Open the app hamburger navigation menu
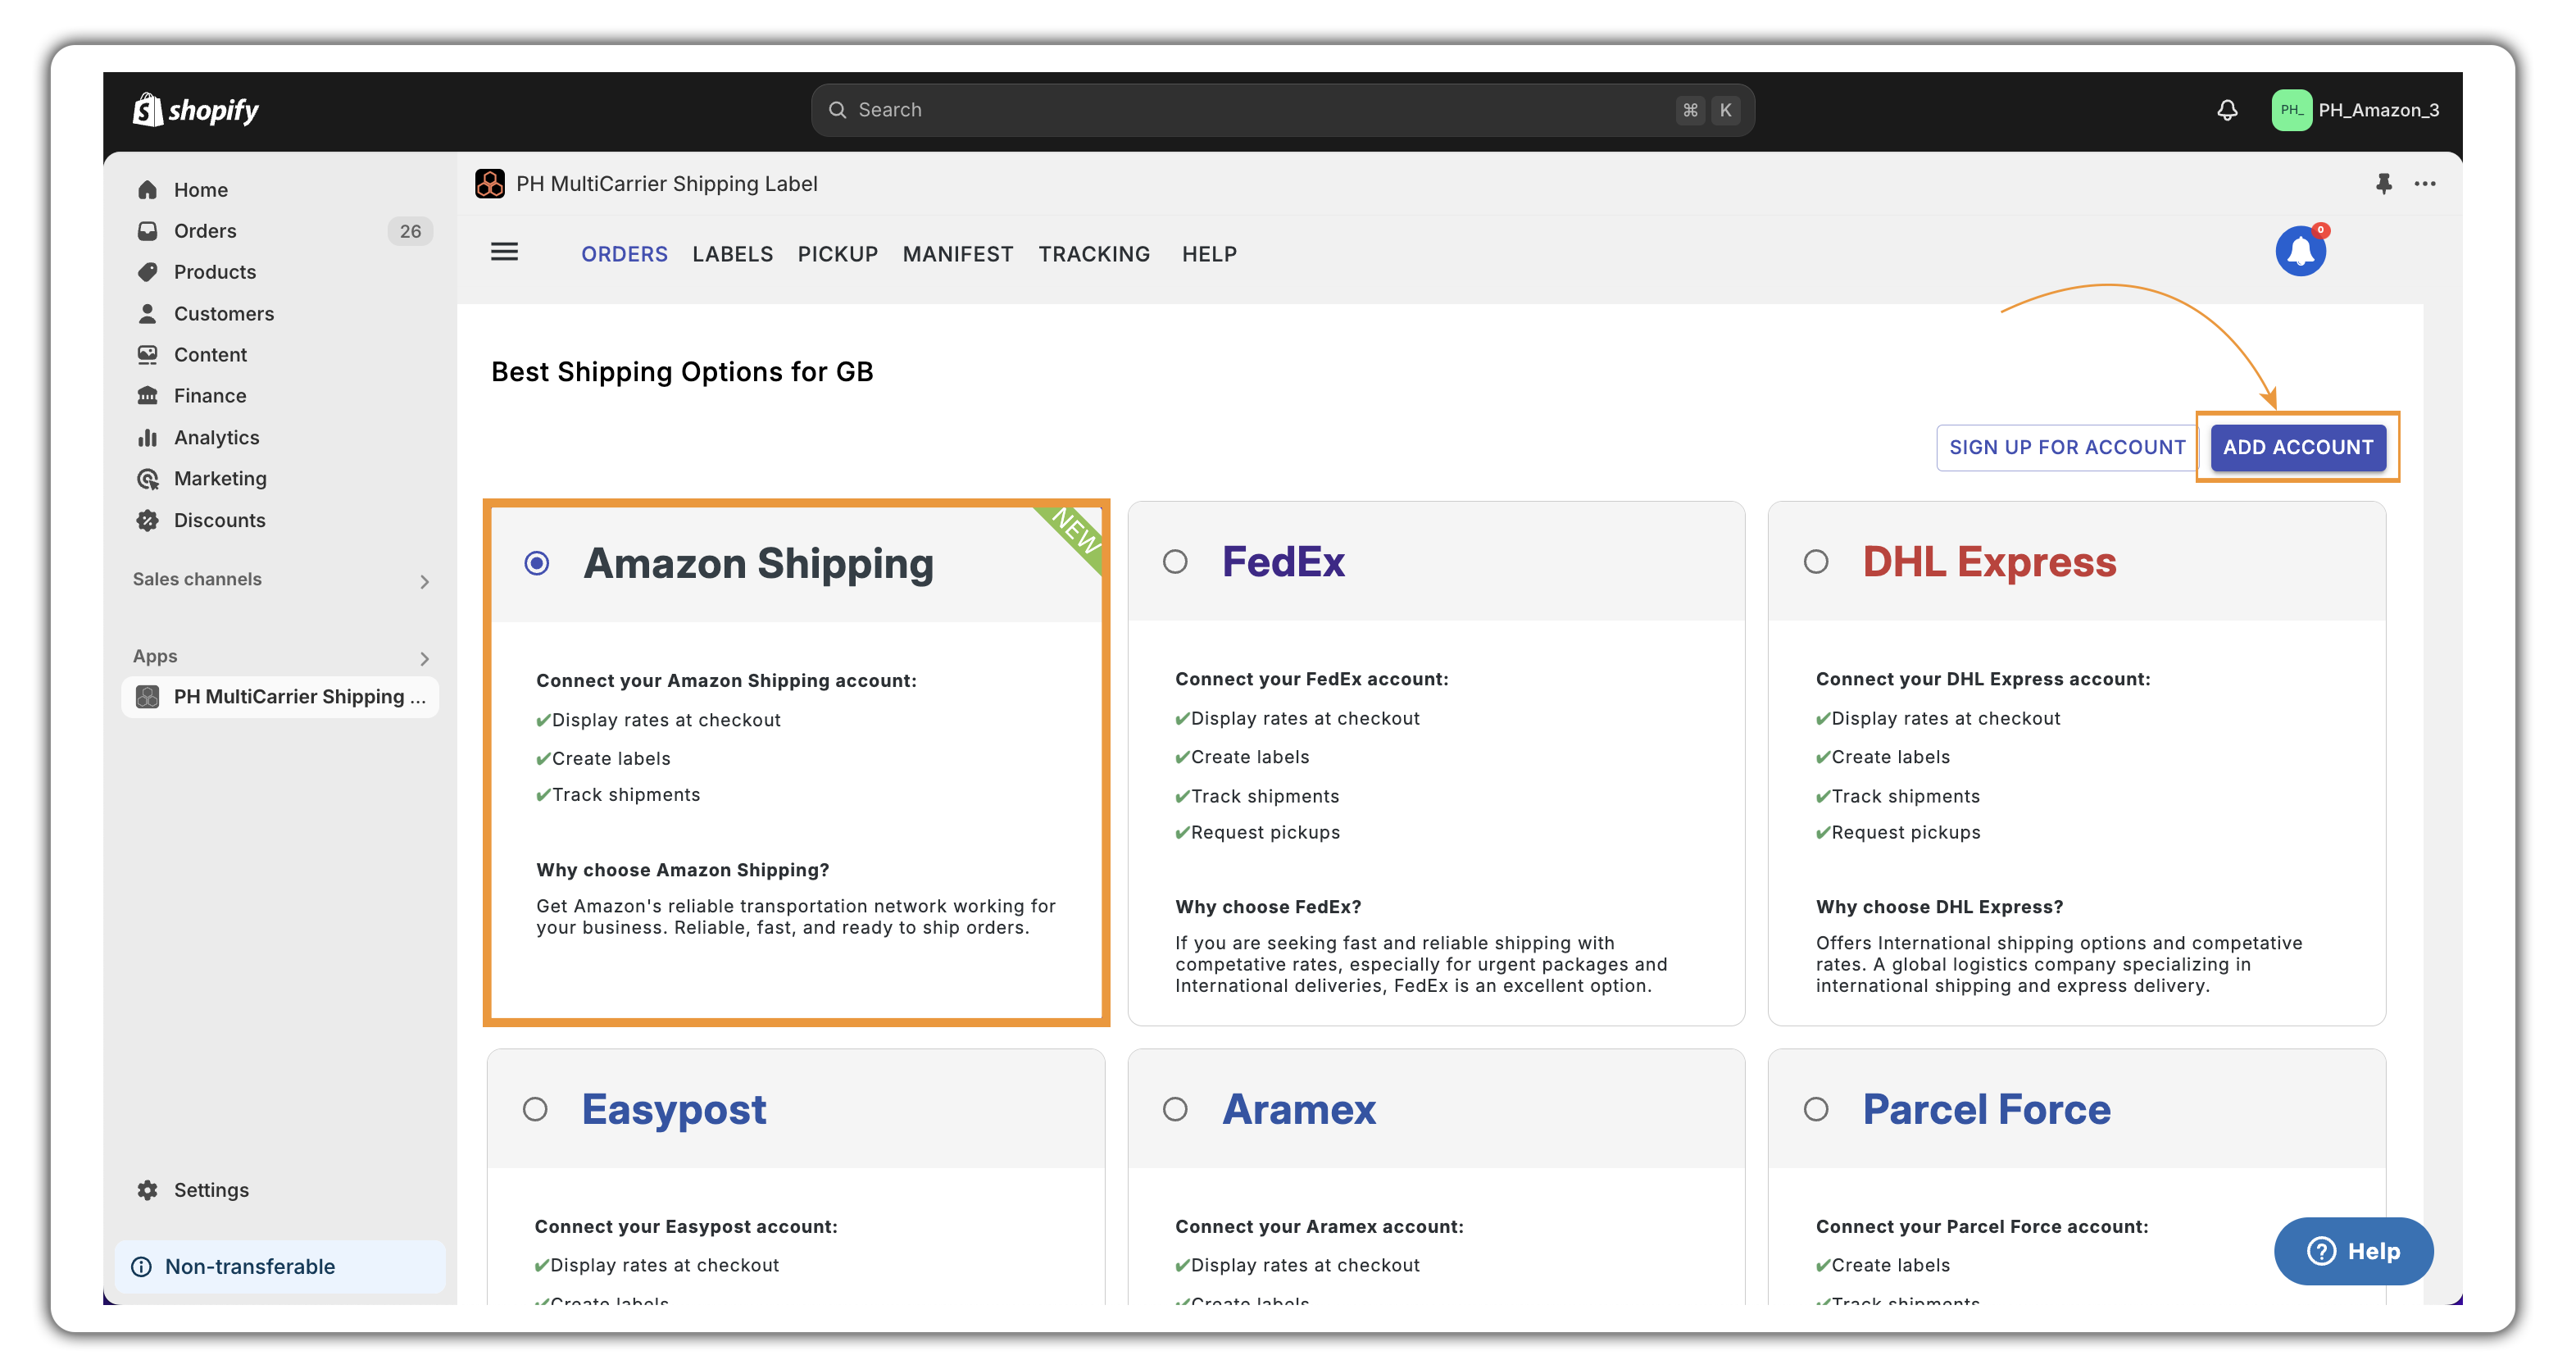The width and height of the screenshot is (2576, 1369). pyautogui.click(x=504, y=252)
